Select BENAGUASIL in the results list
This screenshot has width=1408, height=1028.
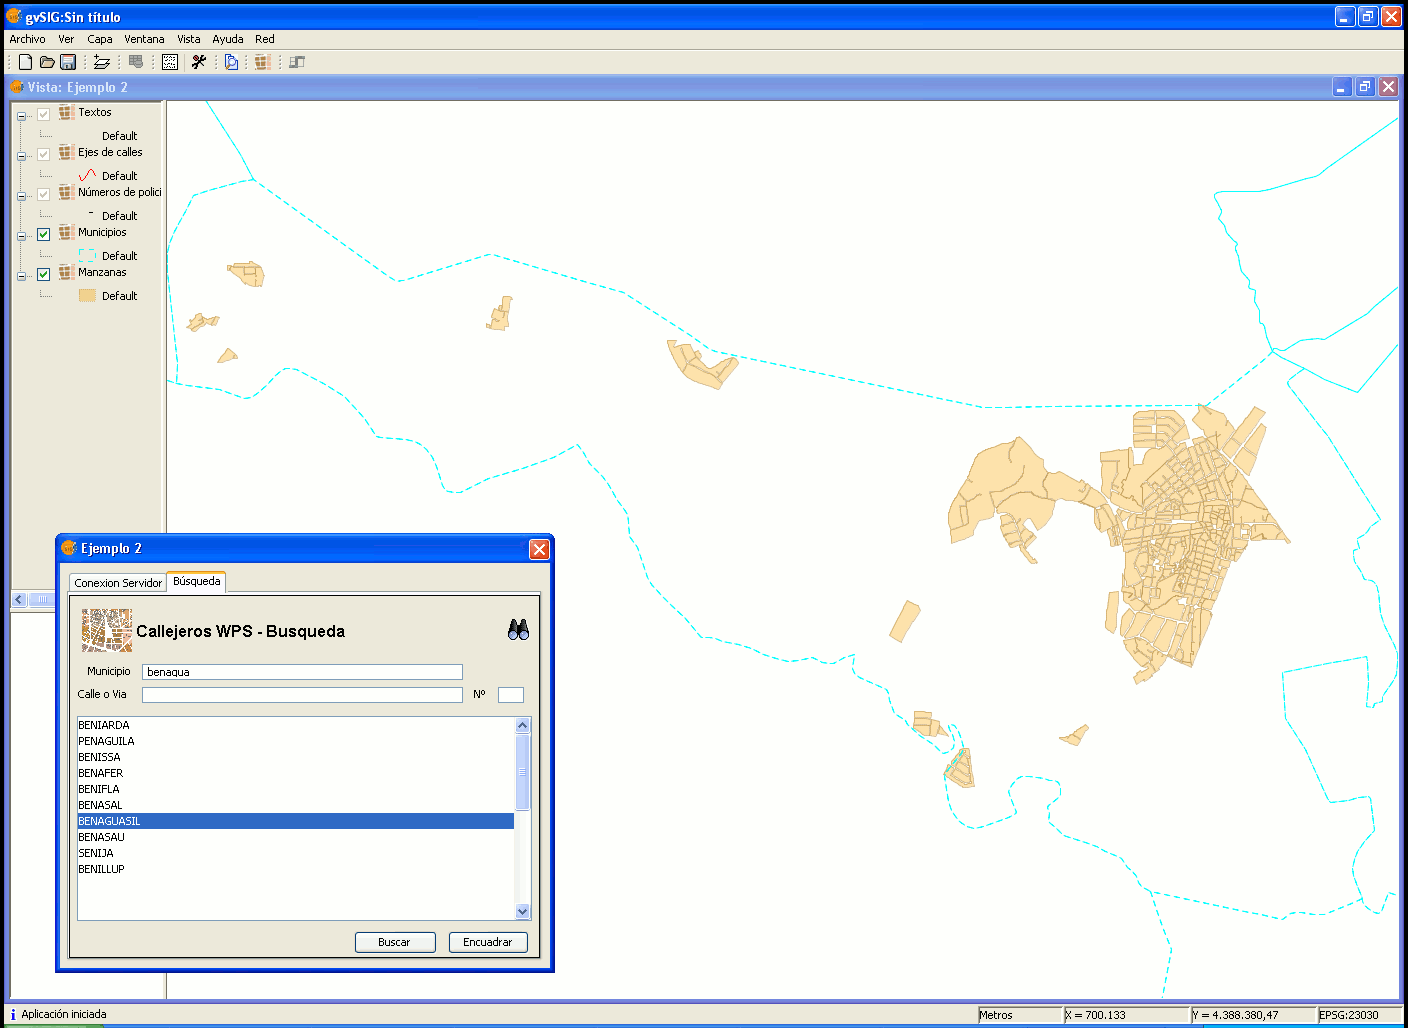(x=296, y=821)
